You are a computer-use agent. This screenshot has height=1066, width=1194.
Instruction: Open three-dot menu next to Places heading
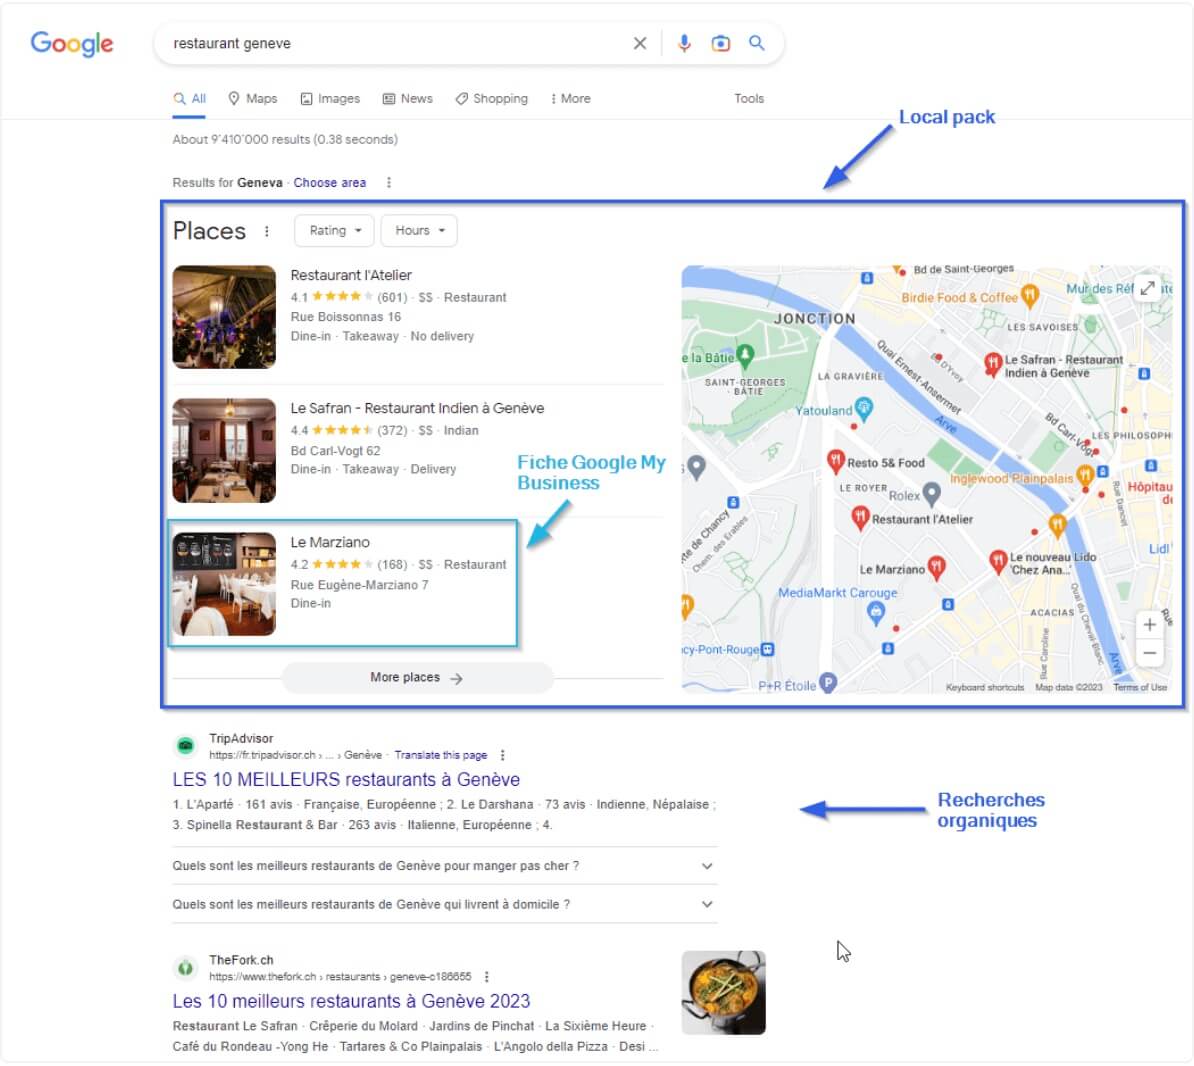[x=267, y=231]
